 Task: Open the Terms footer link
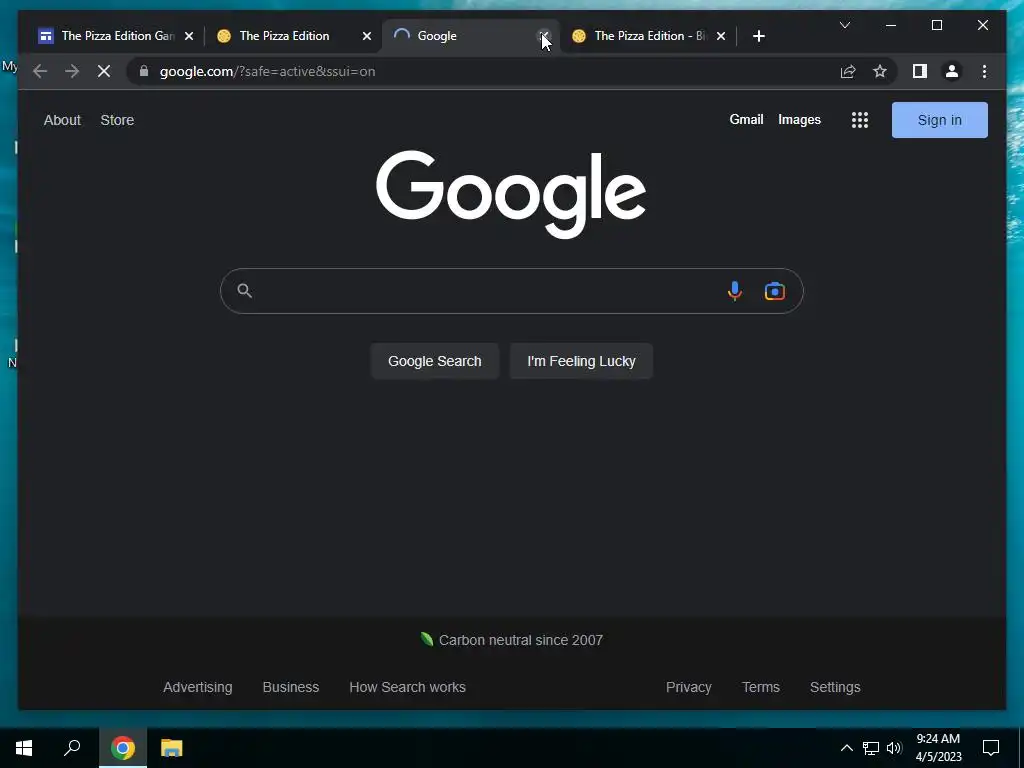click(x=761, y=687)
